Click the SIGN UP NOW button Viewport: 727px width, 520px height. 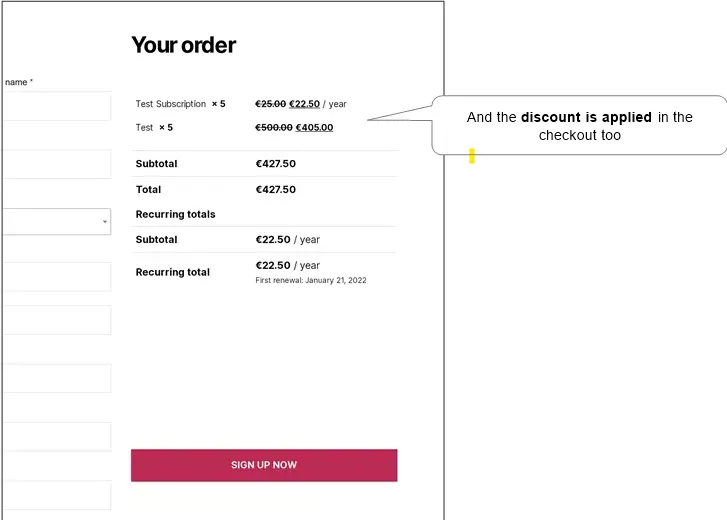tap(264, 465)
